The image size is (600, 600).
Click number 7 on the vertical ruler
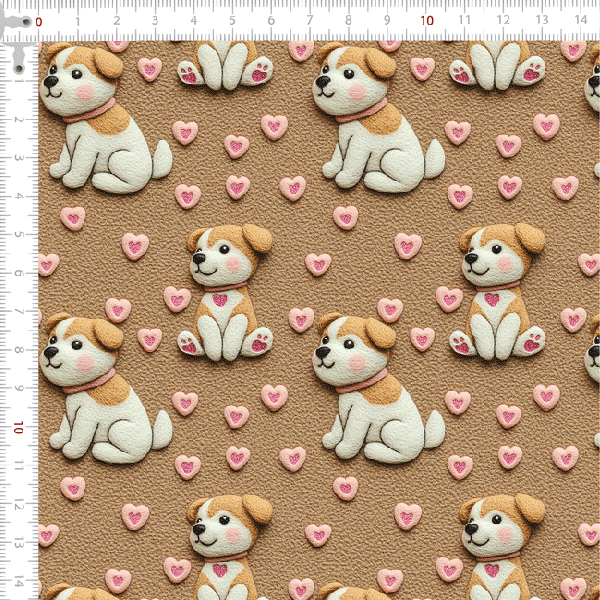pos(18,311)
